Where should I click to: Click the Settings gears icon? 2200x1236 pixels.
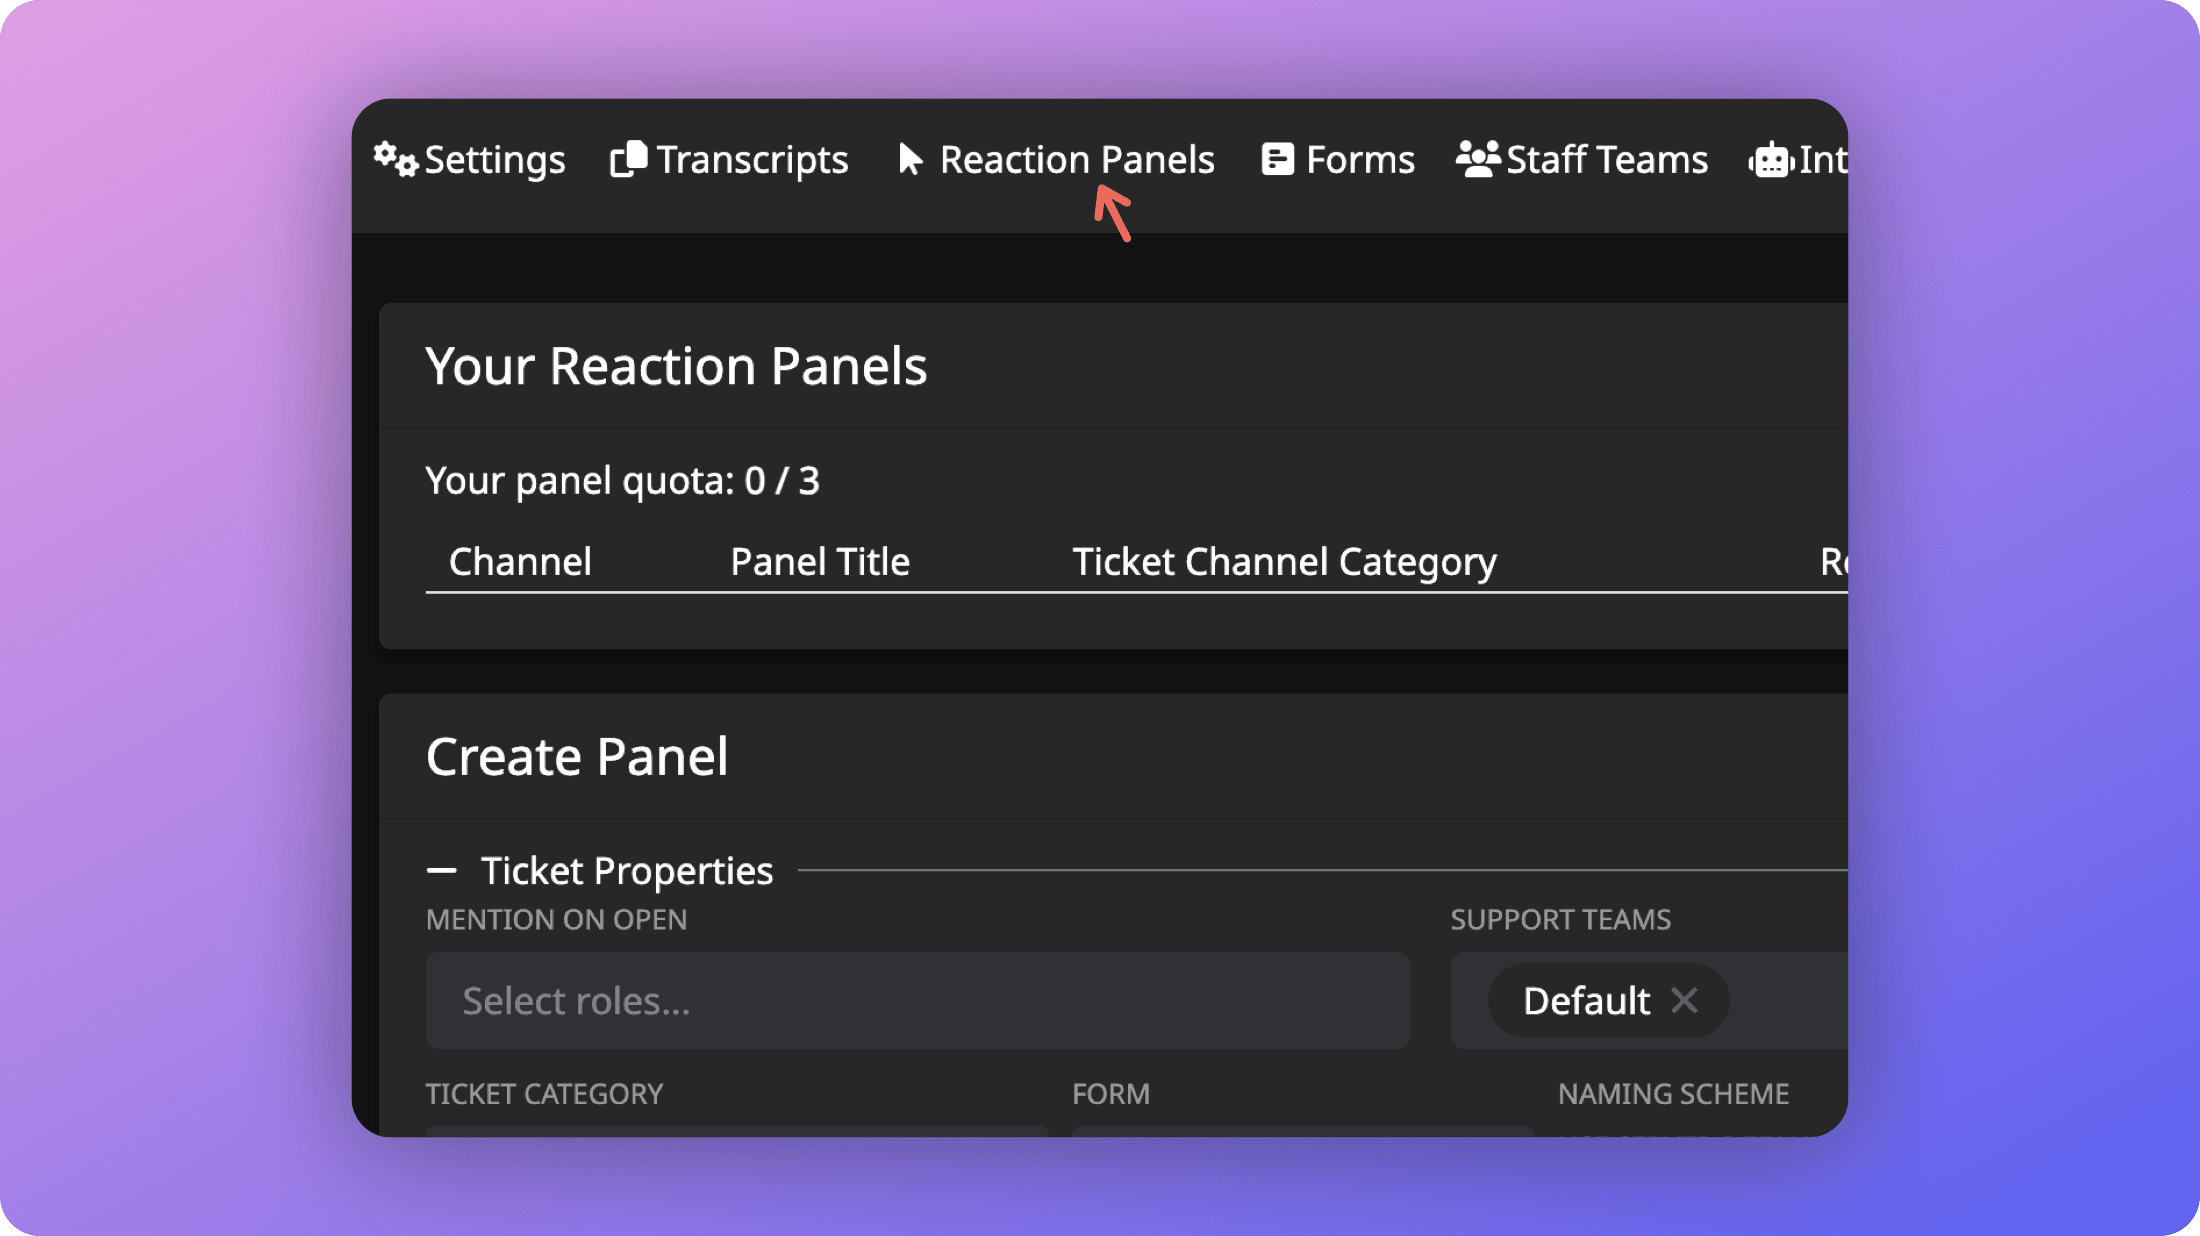pyautogui.click(x=395, y=159)
